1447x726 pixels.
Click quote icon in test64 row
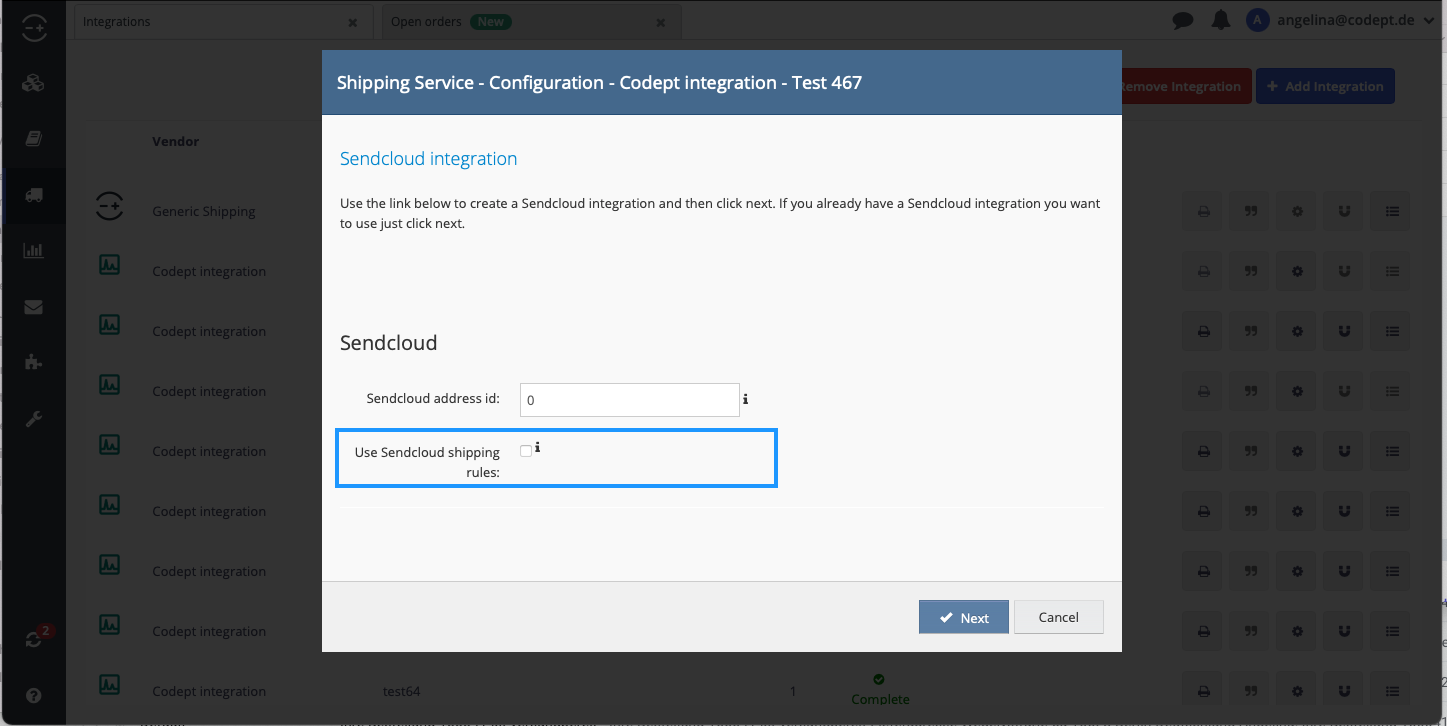tap(1250, 692)
